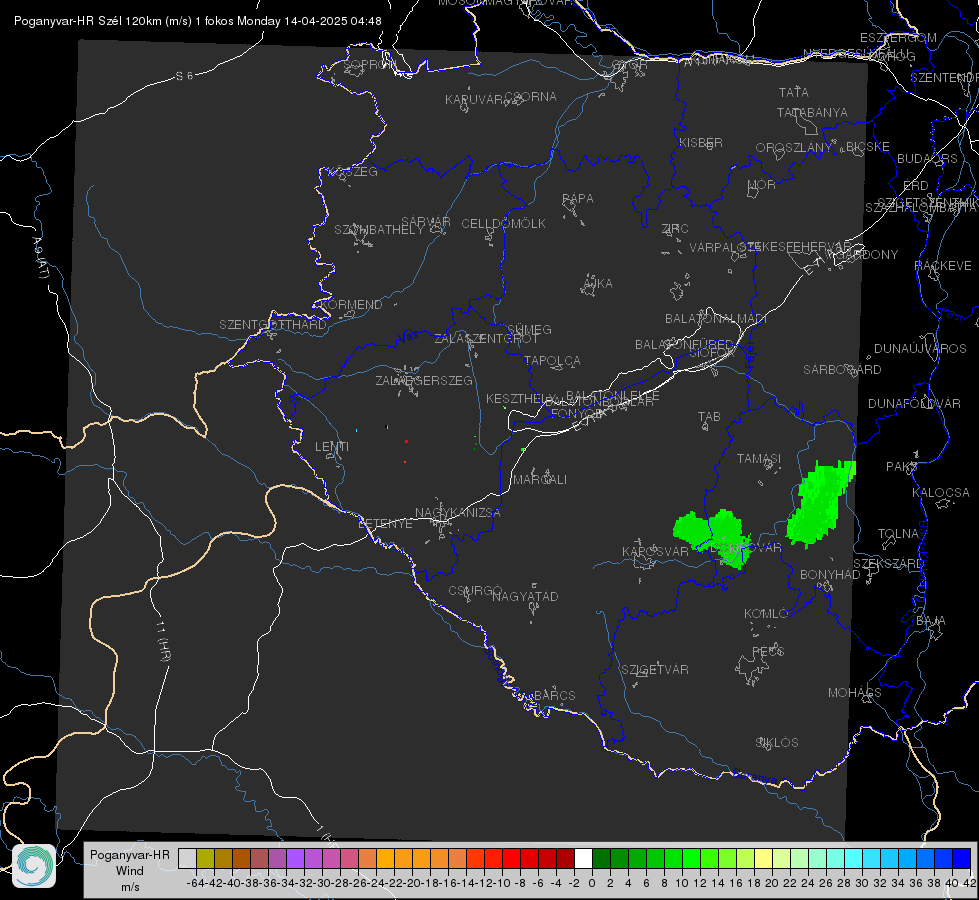Click the MARCALI label
This screenshot has width=979, height=900.
540,480
